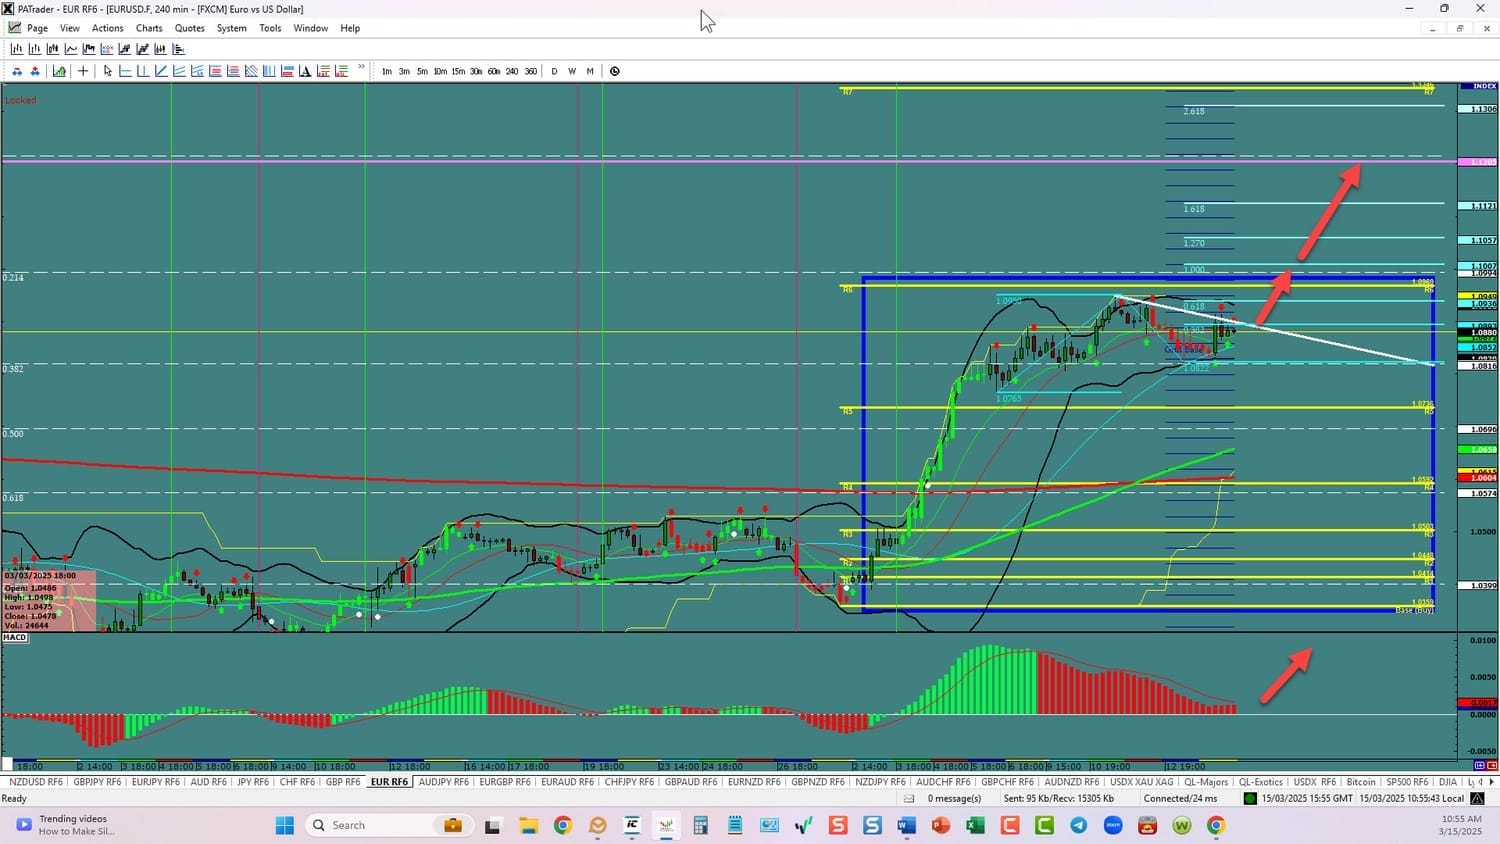The image size is (1500, 844).
Task: Select the candlestick chart style icon
Action: click(53, 49)
